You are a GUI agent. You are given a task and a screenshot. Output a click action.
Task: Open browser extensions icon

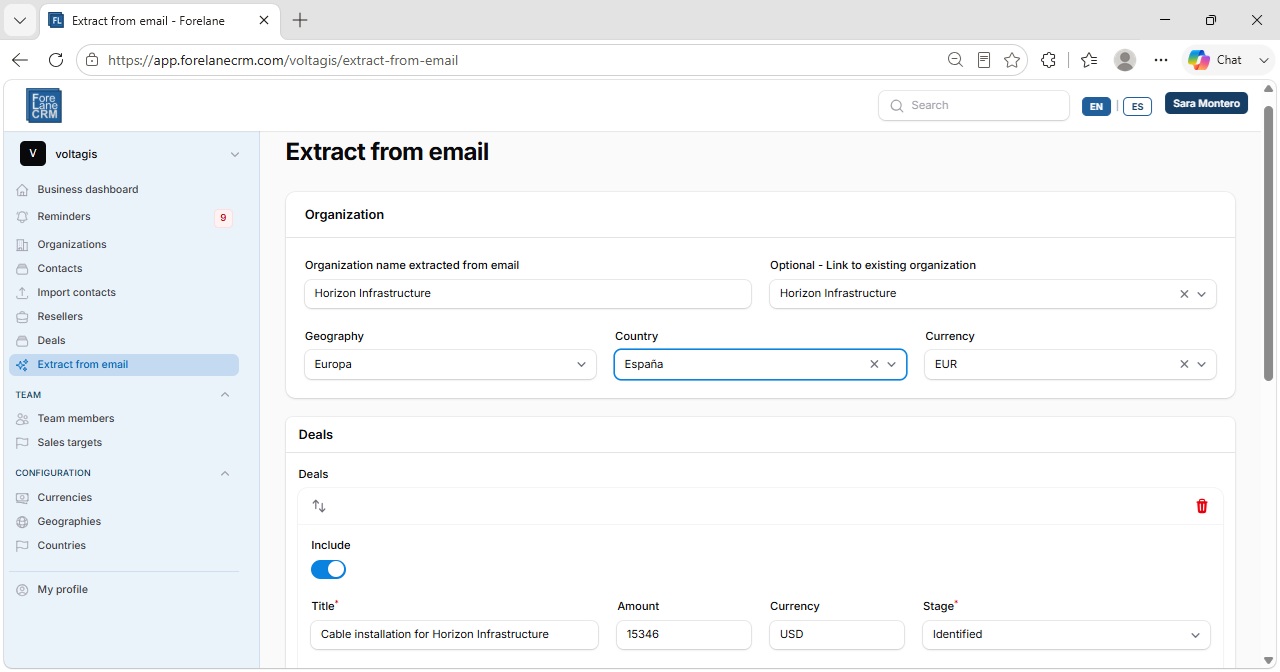pyautogui.click(x=1048, y=60)
